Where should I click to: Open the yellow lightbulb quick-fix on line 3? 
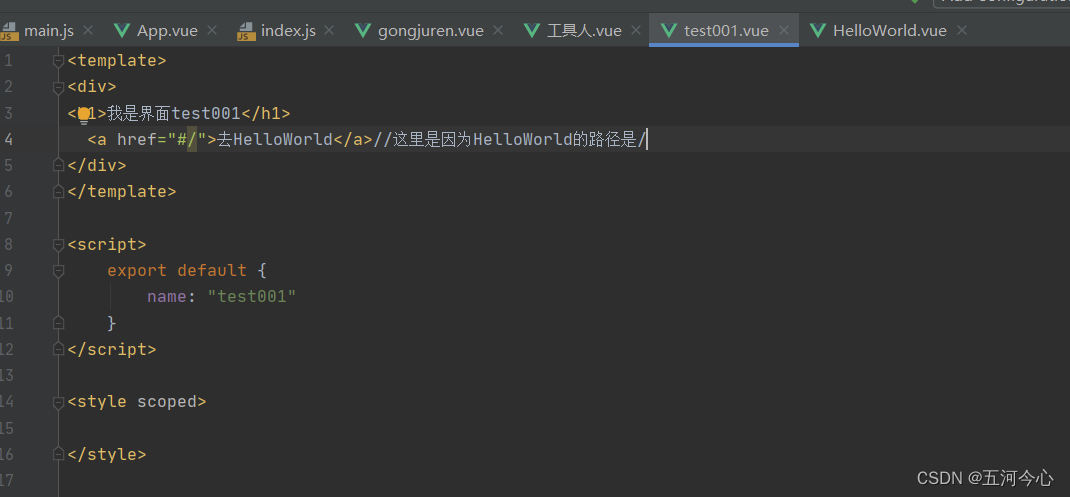pyautogui.click(x=84, y=115)
